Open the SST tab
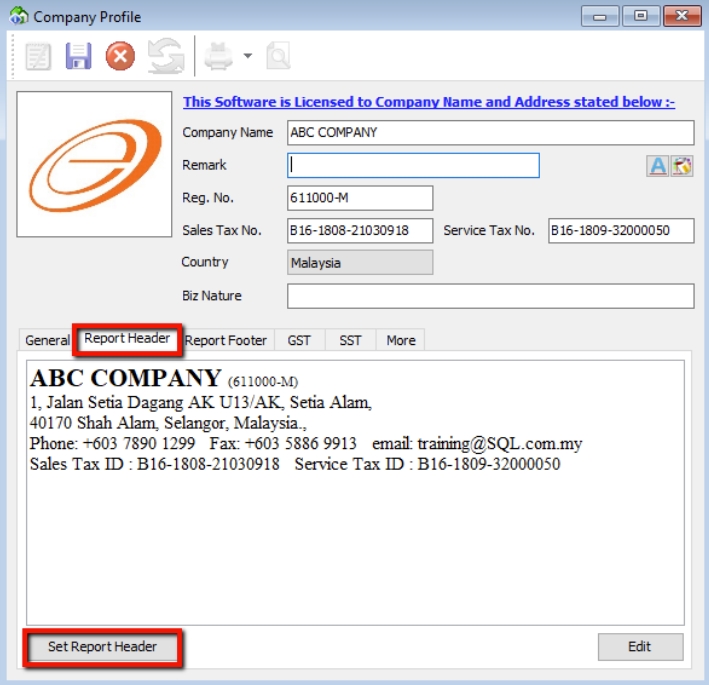This screenshot has height=685, width=709. pyautogui.click(x=350, y=340)
